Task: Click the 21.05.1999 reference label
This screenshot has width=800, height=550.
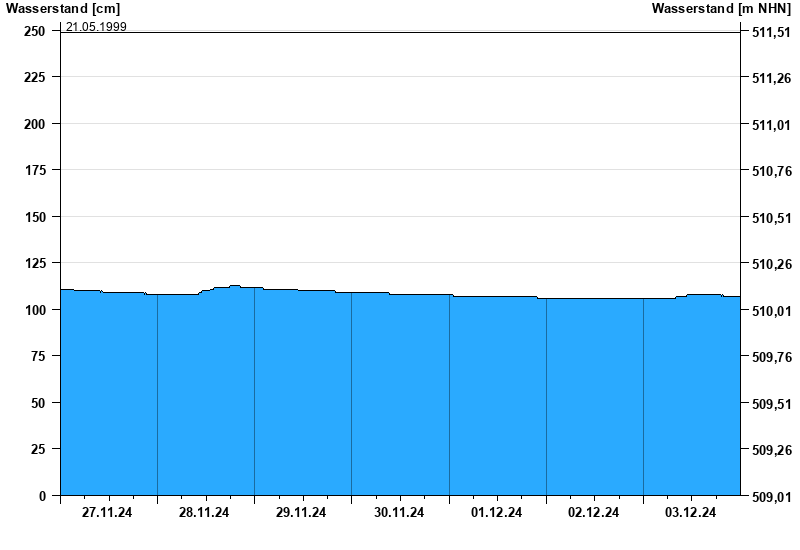Action: point(96,27)
